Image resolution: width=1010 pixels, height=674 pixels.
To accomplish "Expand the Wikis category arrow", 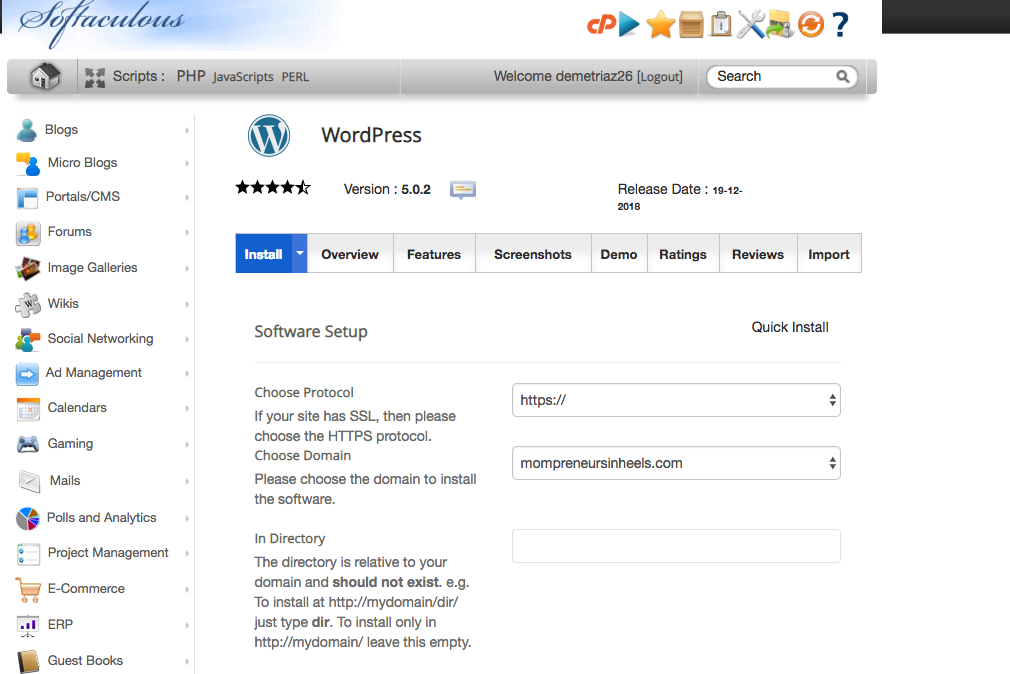I will [187, 304].
